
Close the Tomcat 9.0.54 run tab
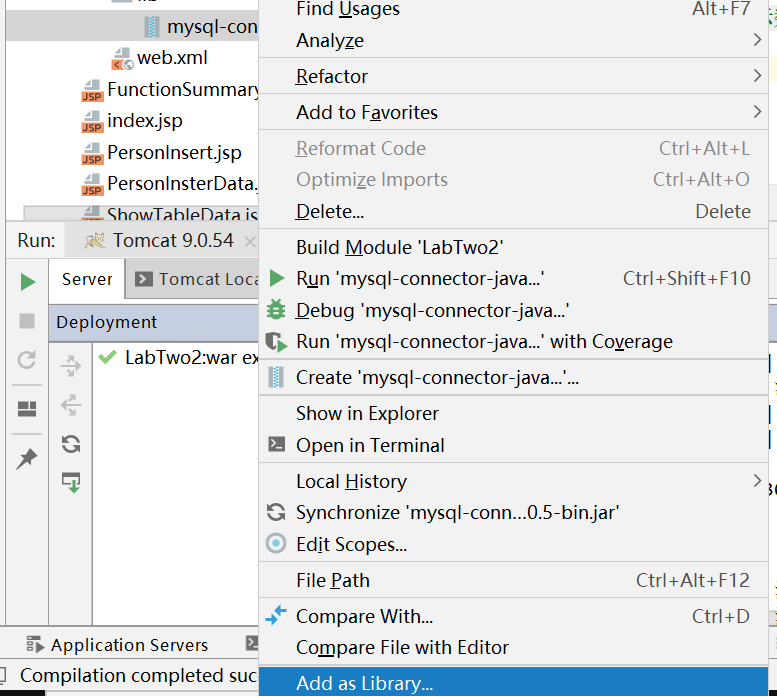[x=250, y=242]
